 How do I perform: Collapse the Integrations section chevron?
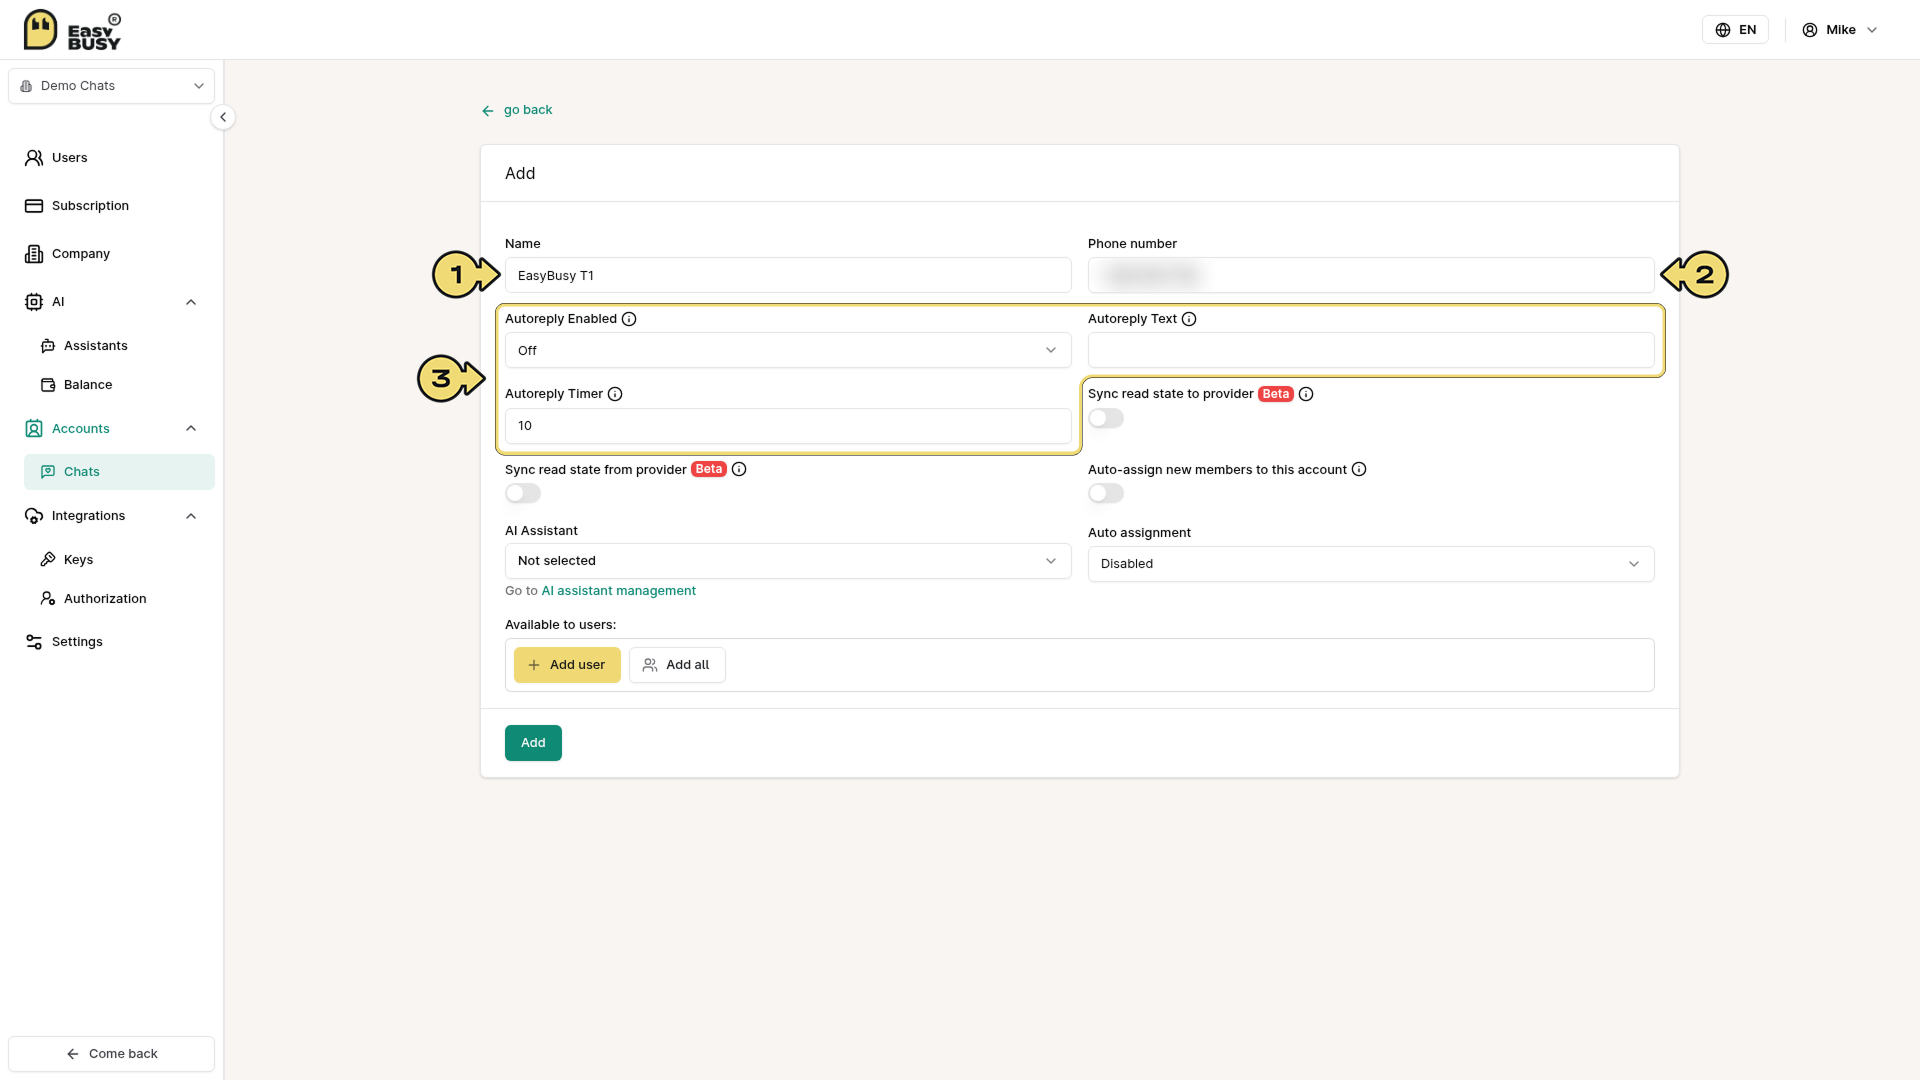tap(191, 516)
